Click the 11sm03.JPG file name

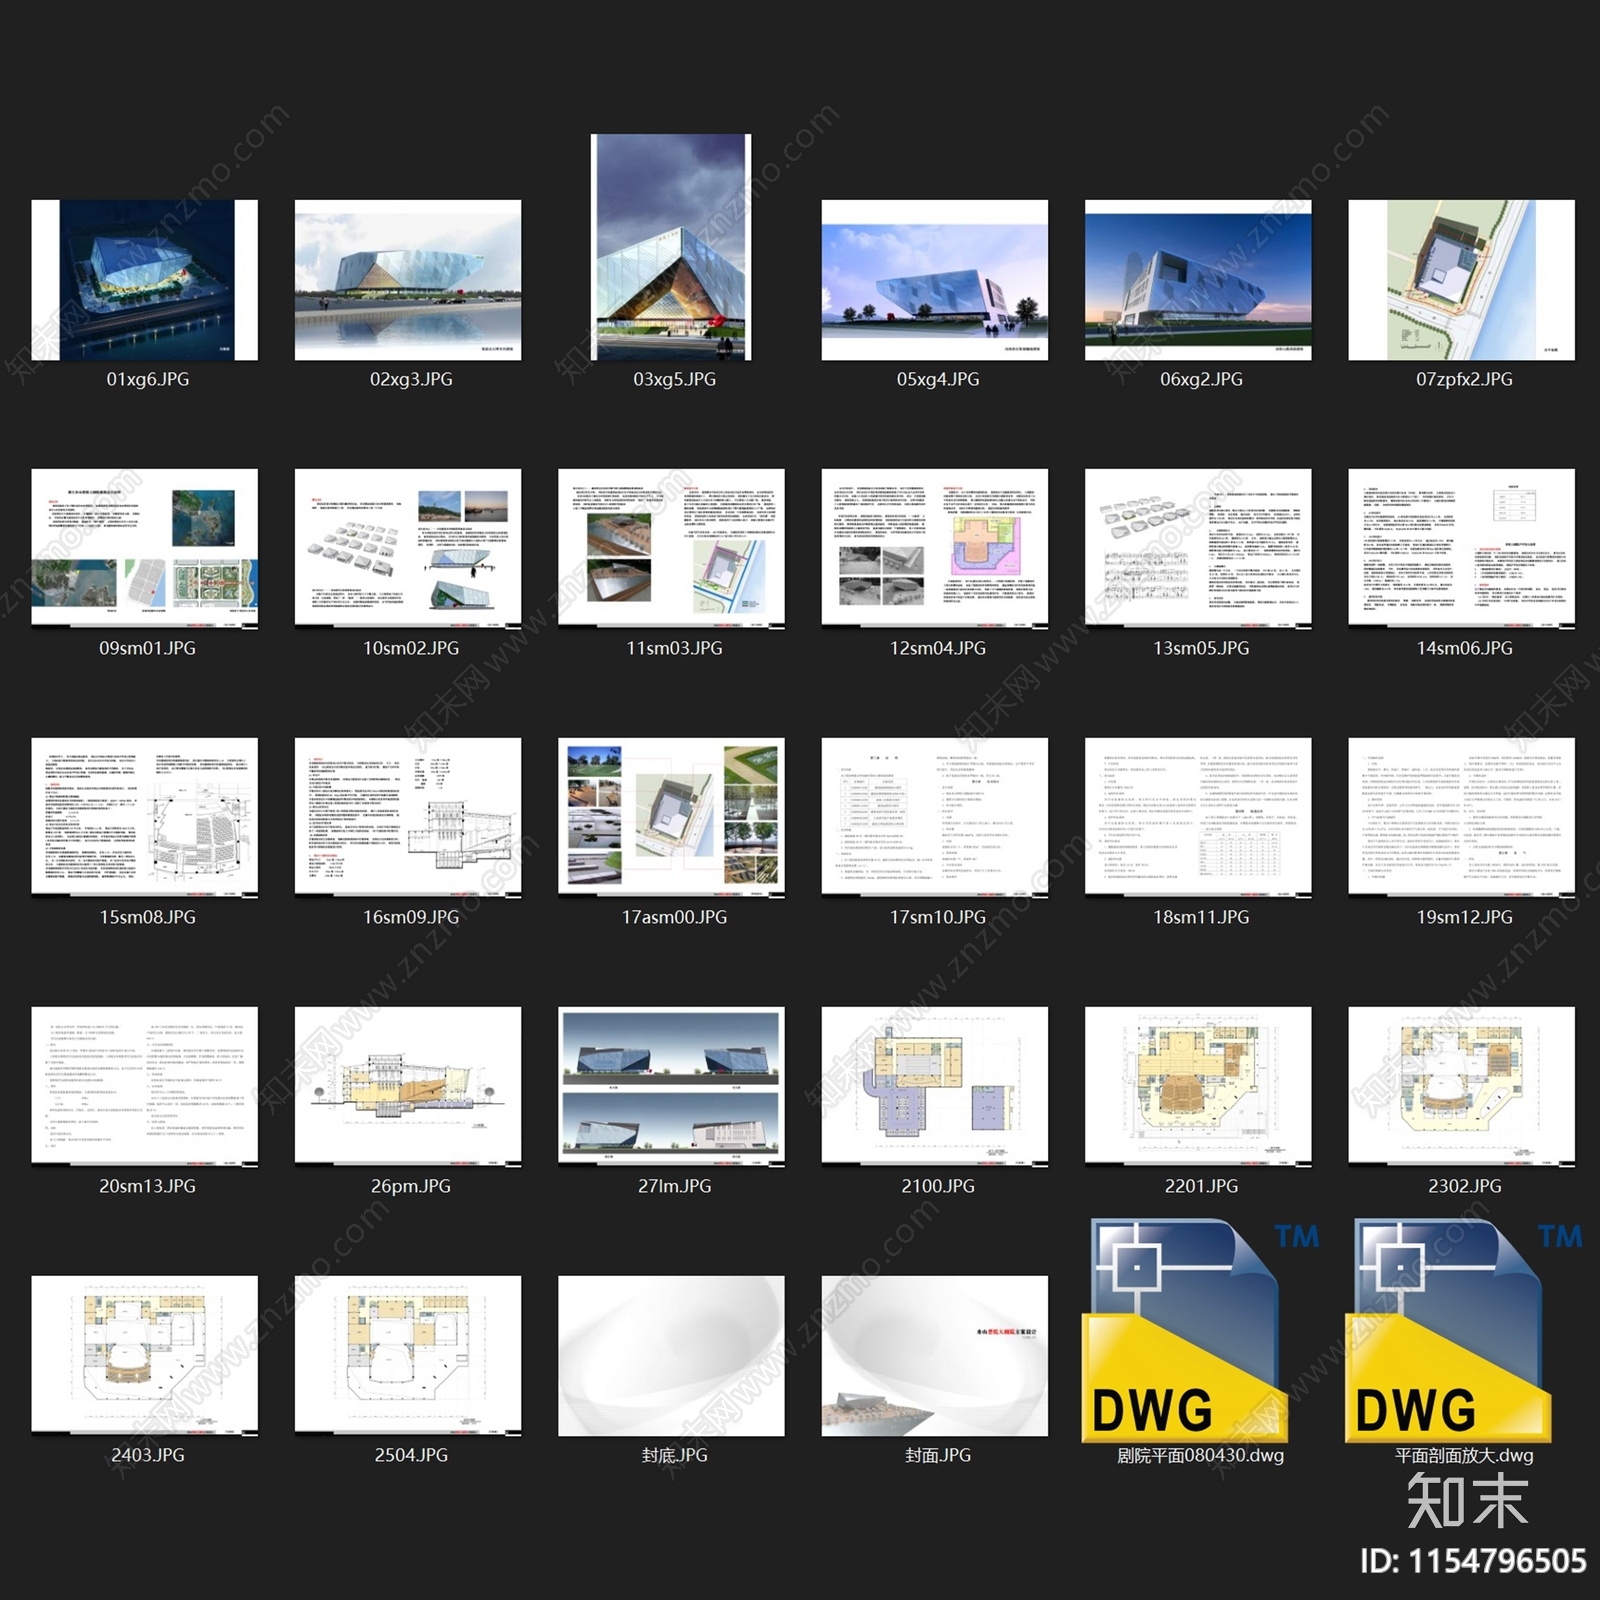point(674,648)
